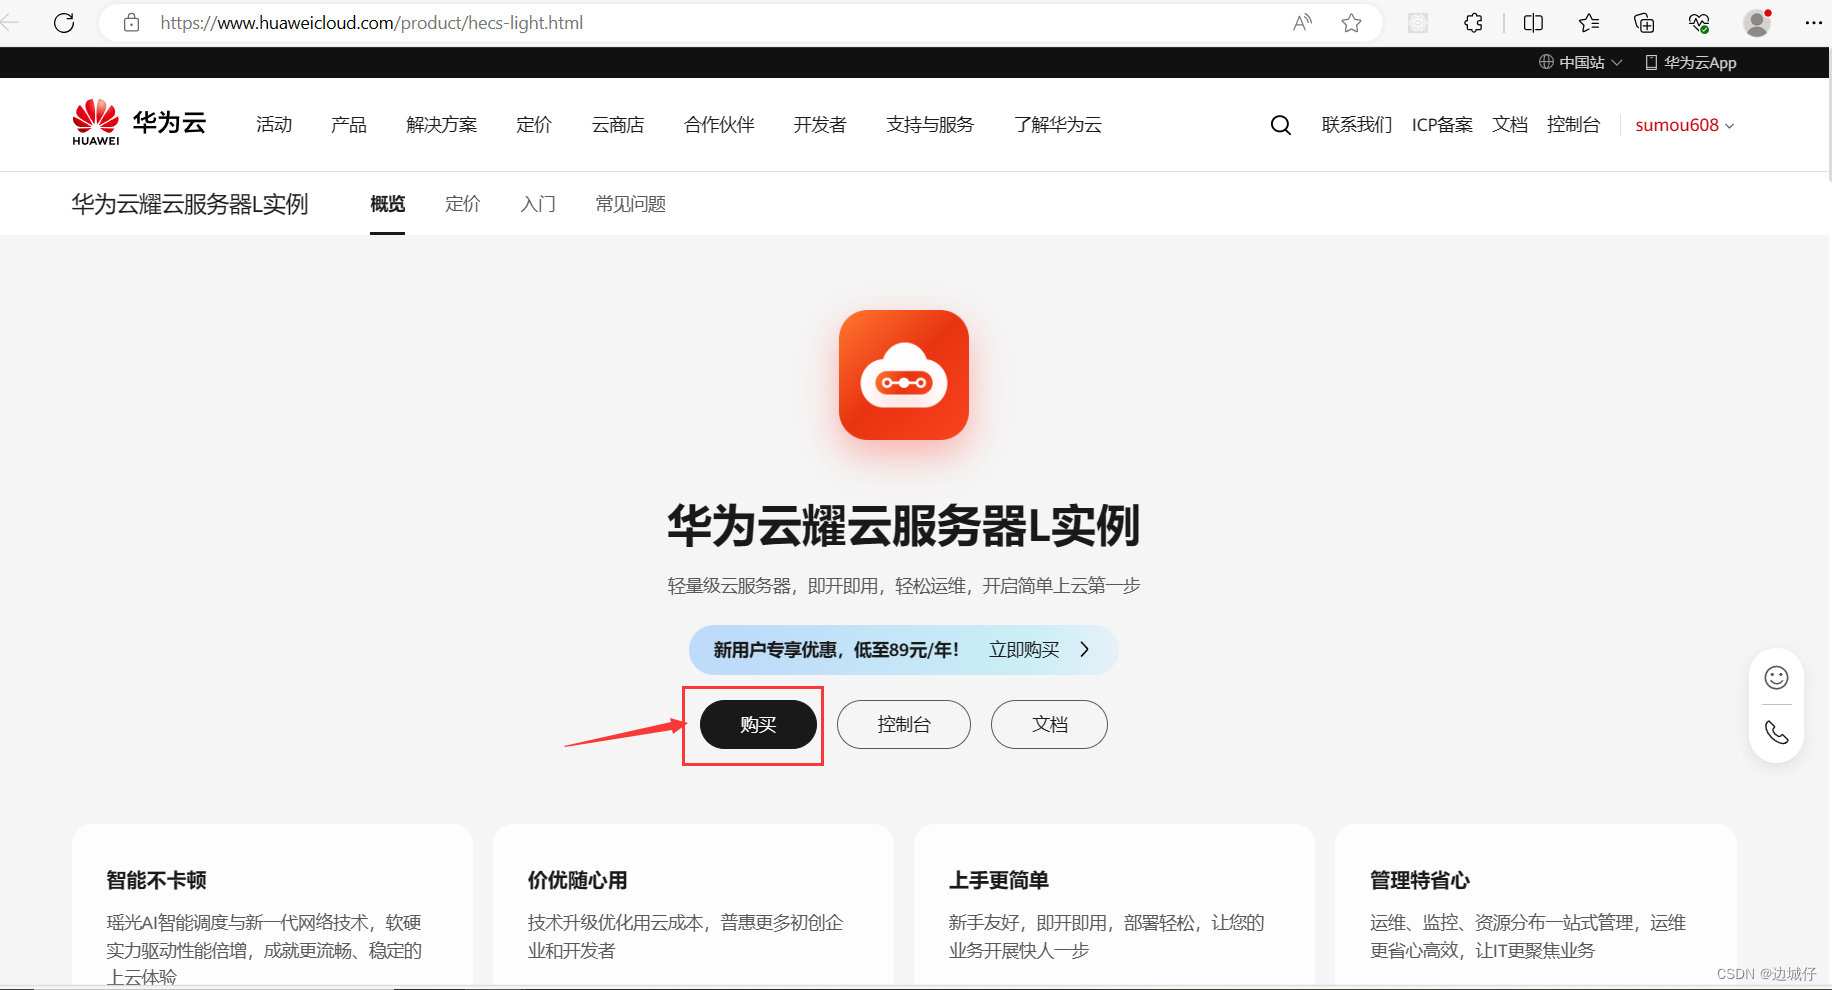The image size is (1832, 990).
Task: Select the 入门 tab
Action: pyautogui.click(x=538, y=204)
